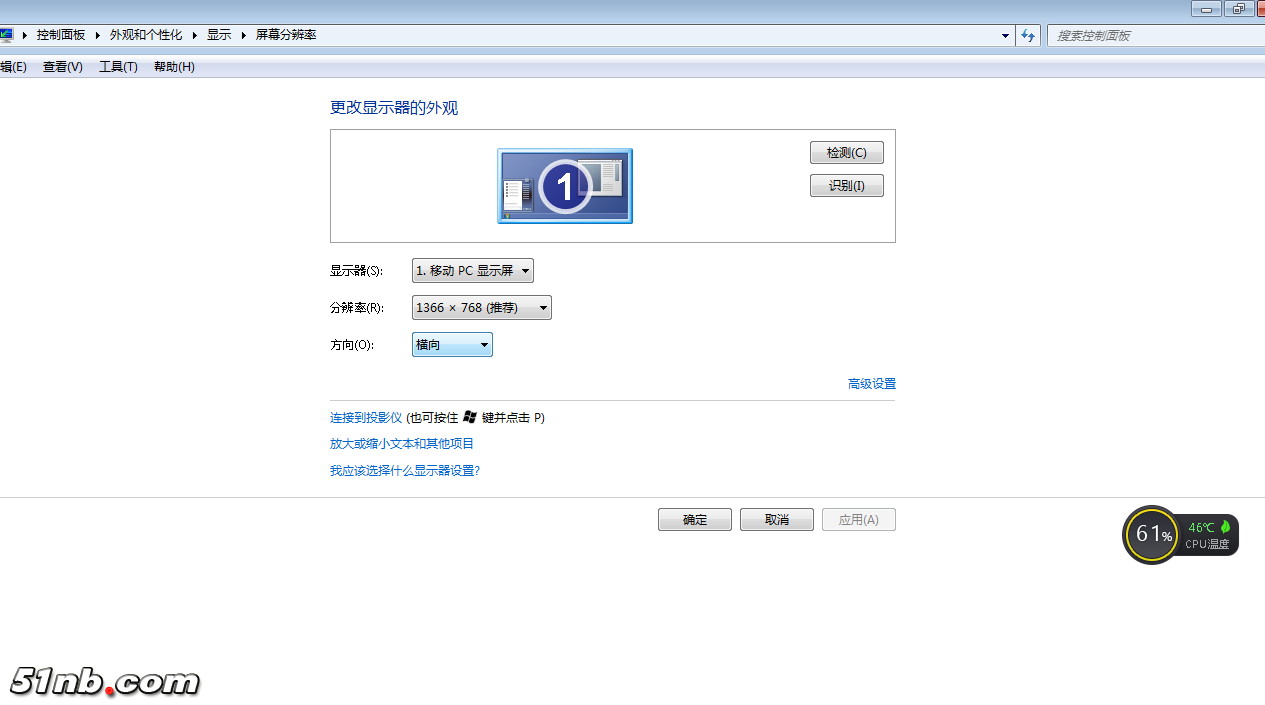Click the 连接到投影仪 link
The height and width of the screenshot is (705, 1265).
click(366, 418)
